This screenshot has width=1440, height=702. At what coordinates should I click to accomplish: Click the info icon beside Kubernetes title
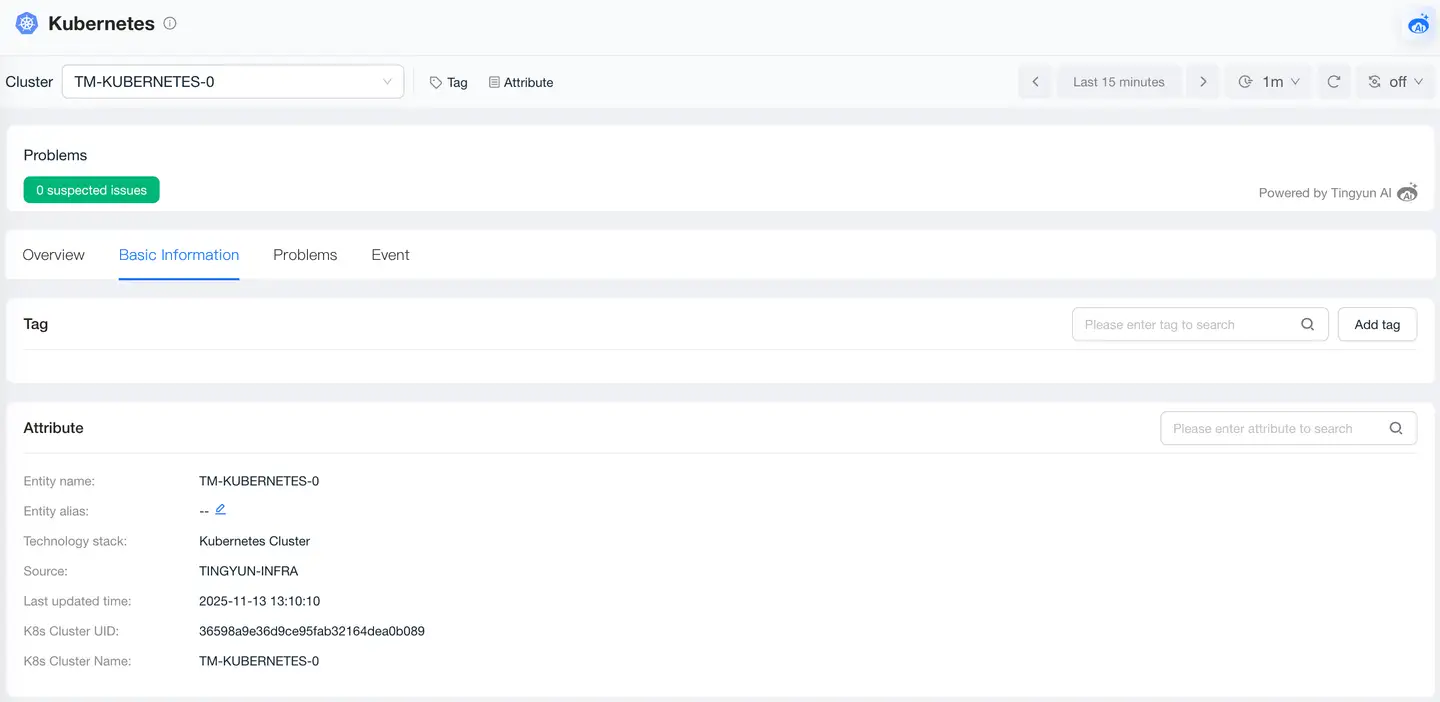pos(170,23)
